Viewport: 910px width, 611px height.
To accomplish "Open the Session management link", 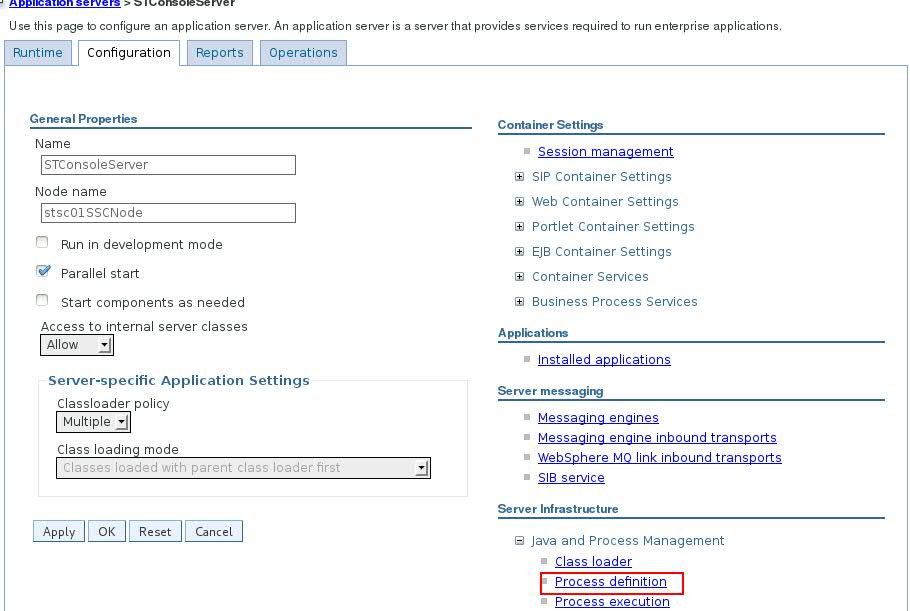I will pyautogui.click(x=605, y=152).
